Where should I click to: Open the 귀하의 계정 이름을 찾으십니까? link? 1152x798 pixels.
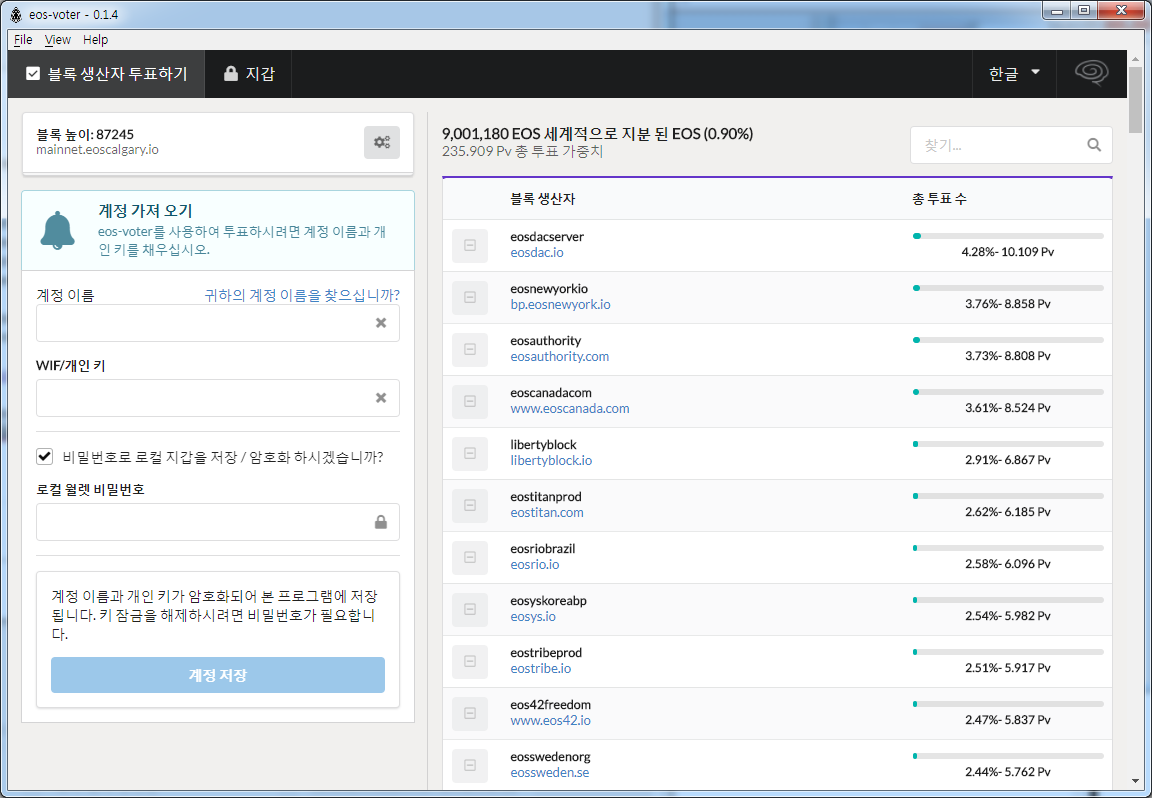(302, 295)
